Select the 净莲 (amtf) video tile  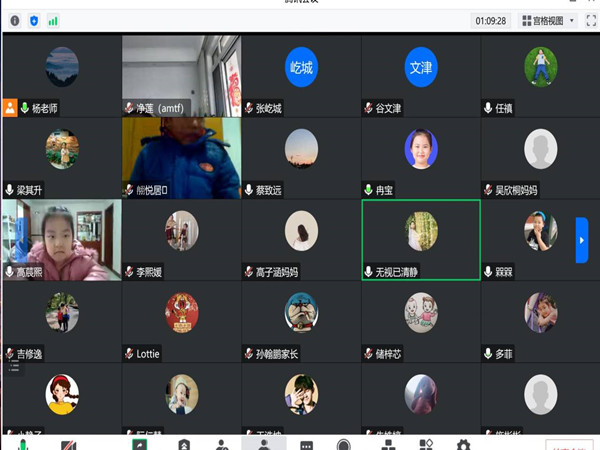pyautogui.click(x=181, y=76)
